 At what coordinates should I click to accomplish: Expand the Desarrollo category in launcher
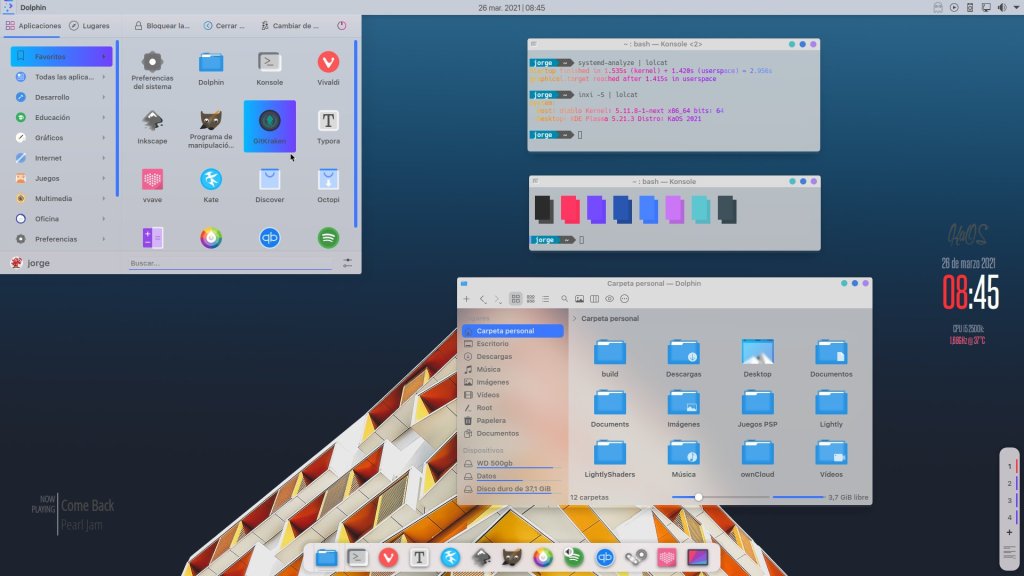60,97
